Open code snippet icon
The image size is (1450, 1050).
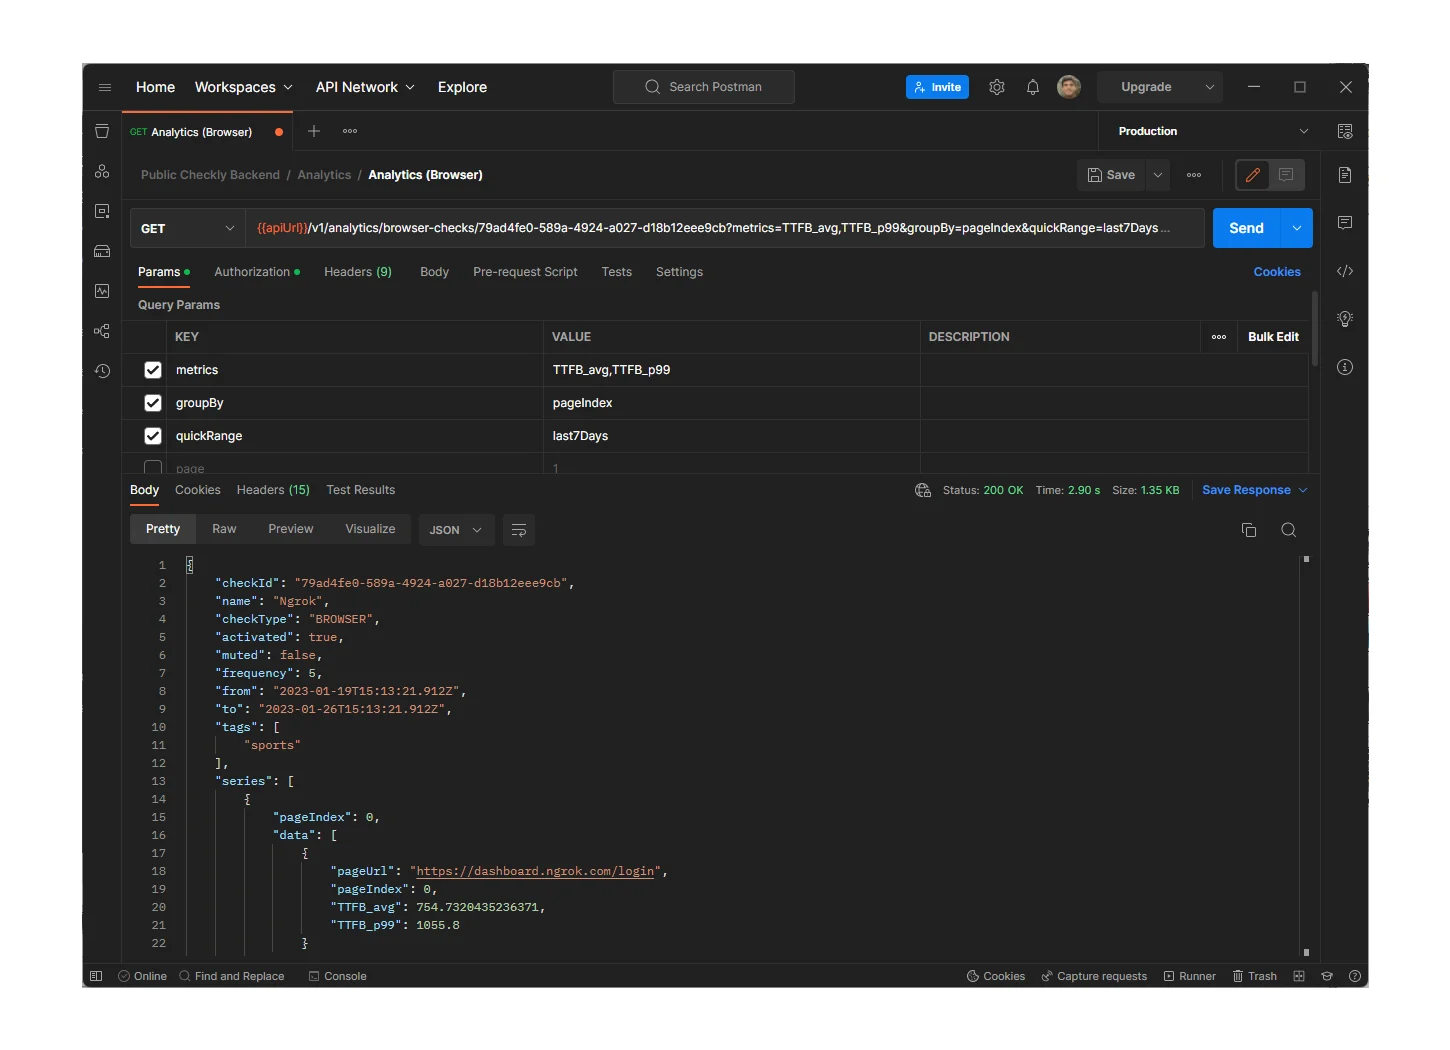[x=1345, y=271]
